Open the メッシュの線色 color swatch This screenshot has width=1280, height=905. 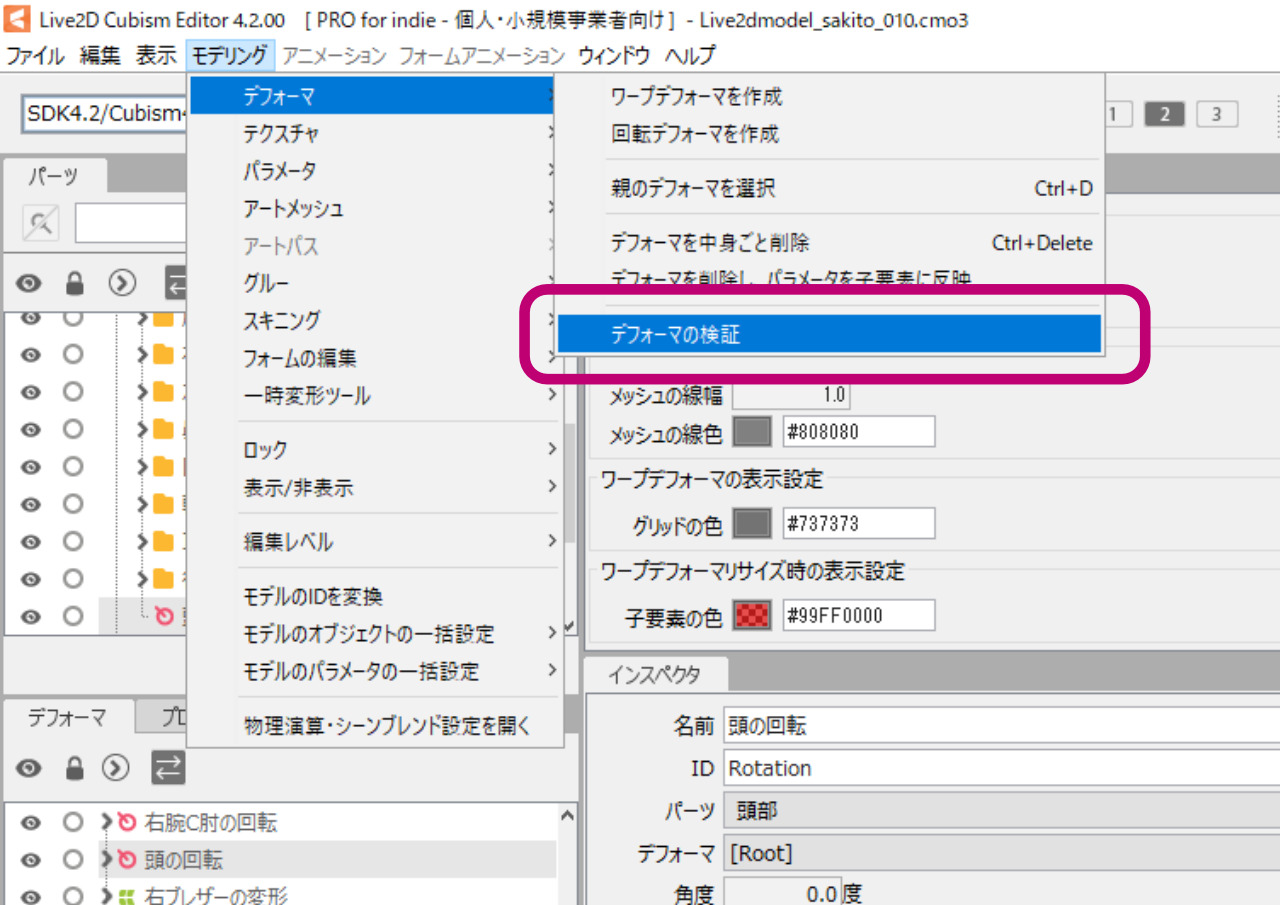(752, 432)
